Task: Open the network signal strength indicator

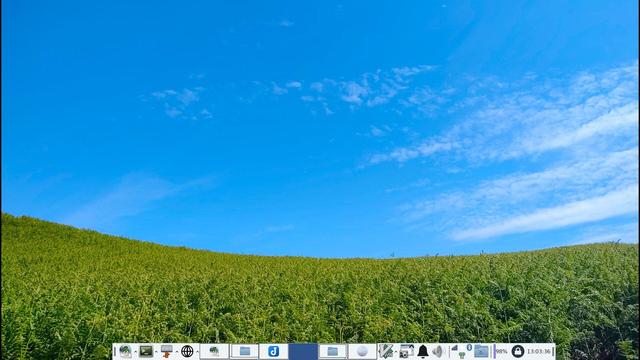Action: click(455, 348)
